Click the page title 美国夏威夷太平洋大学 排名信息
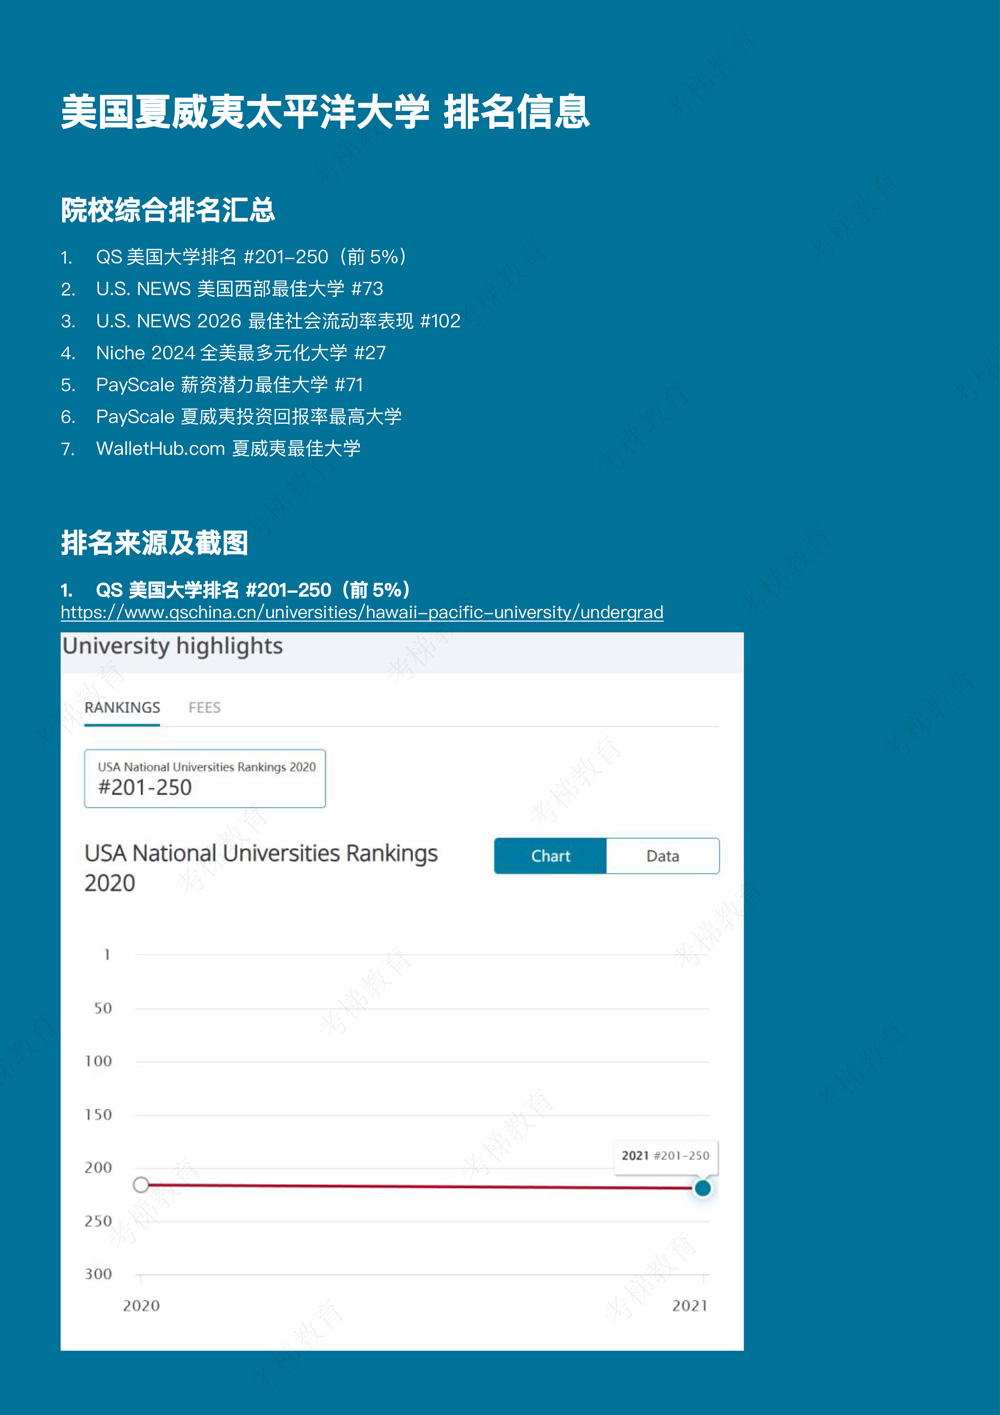 pyautogui.click(x=325, y=112)
